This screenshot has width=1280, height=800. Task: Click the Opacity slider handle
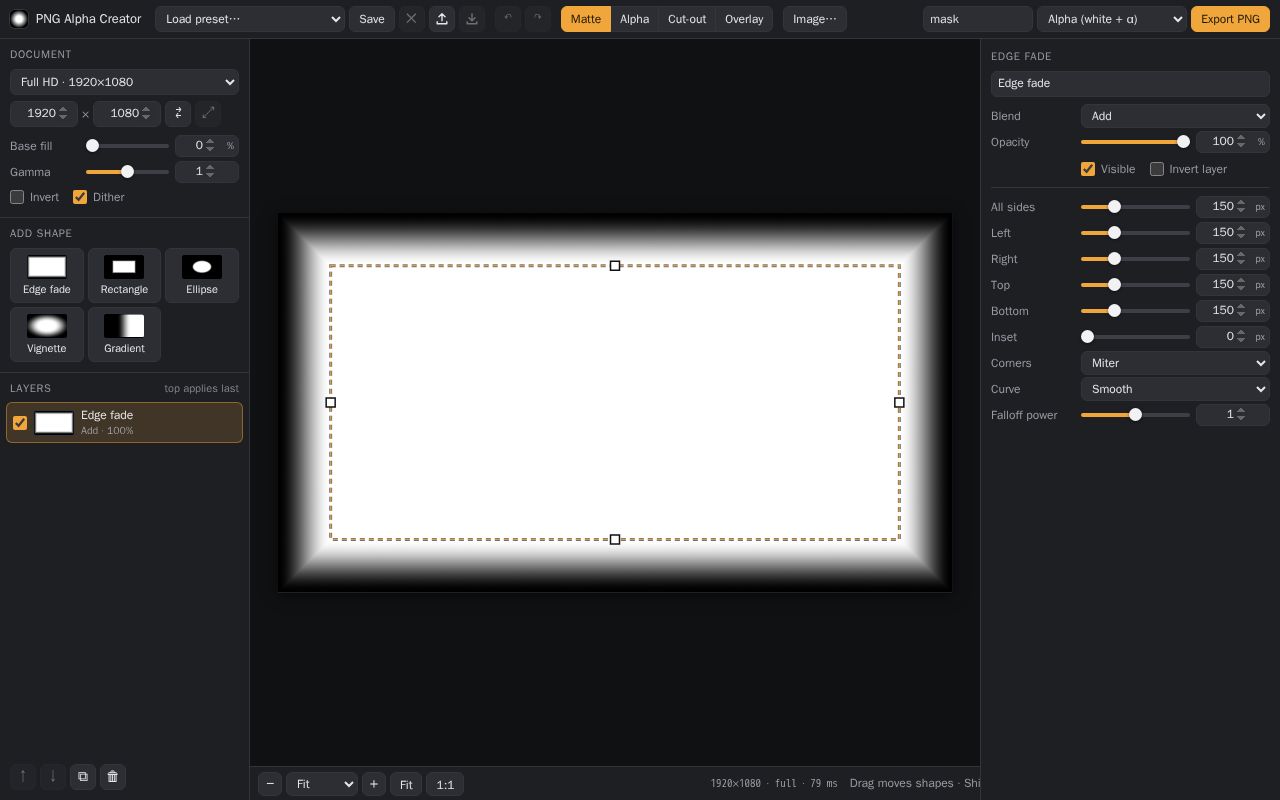pos(1183,142)
